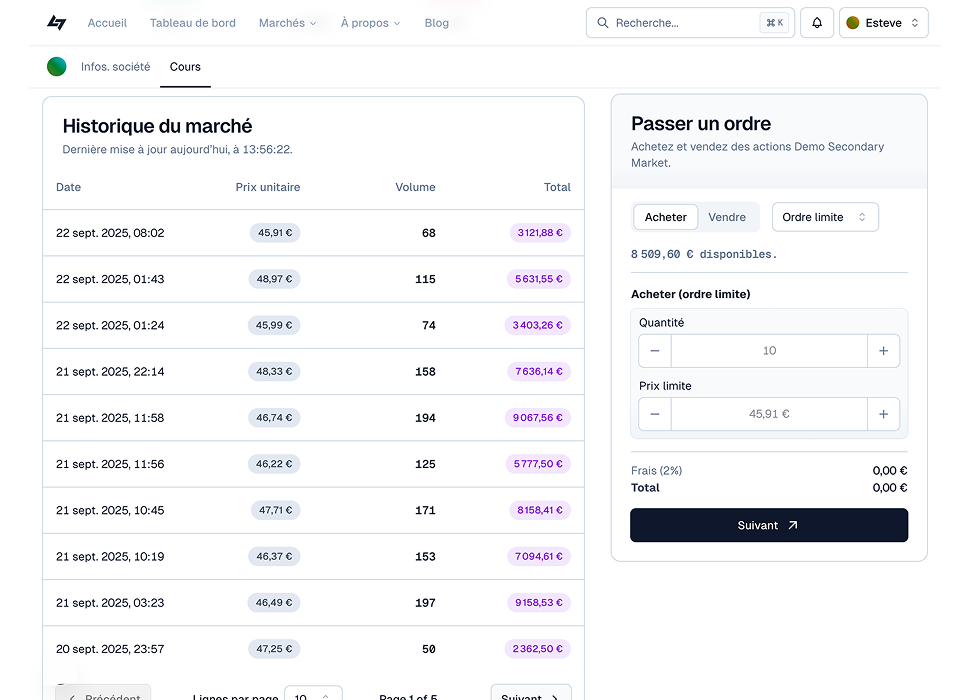Click the 5 631,55 € total badge

(x=538, y=279)
